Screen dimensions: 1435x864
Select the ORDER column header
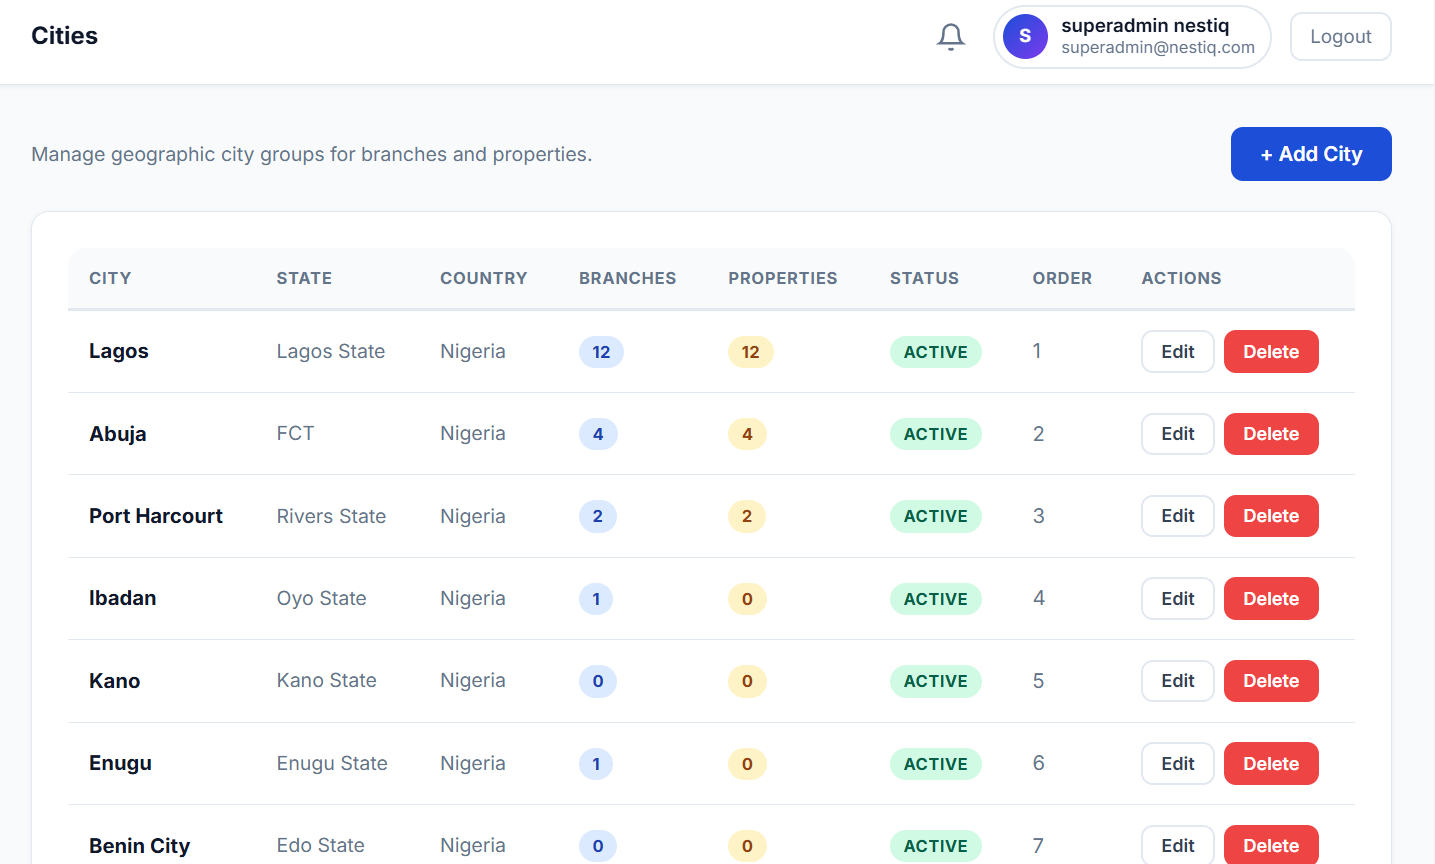pos(1062,278)
